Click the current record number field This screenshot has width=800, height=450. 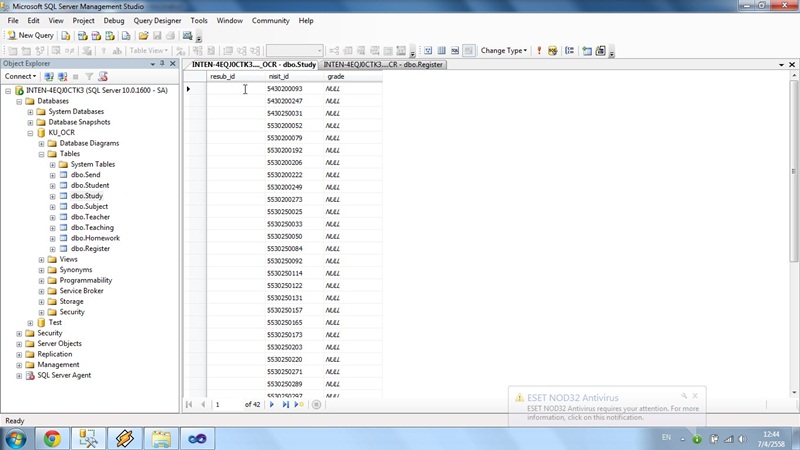click(x=226, y=404)
